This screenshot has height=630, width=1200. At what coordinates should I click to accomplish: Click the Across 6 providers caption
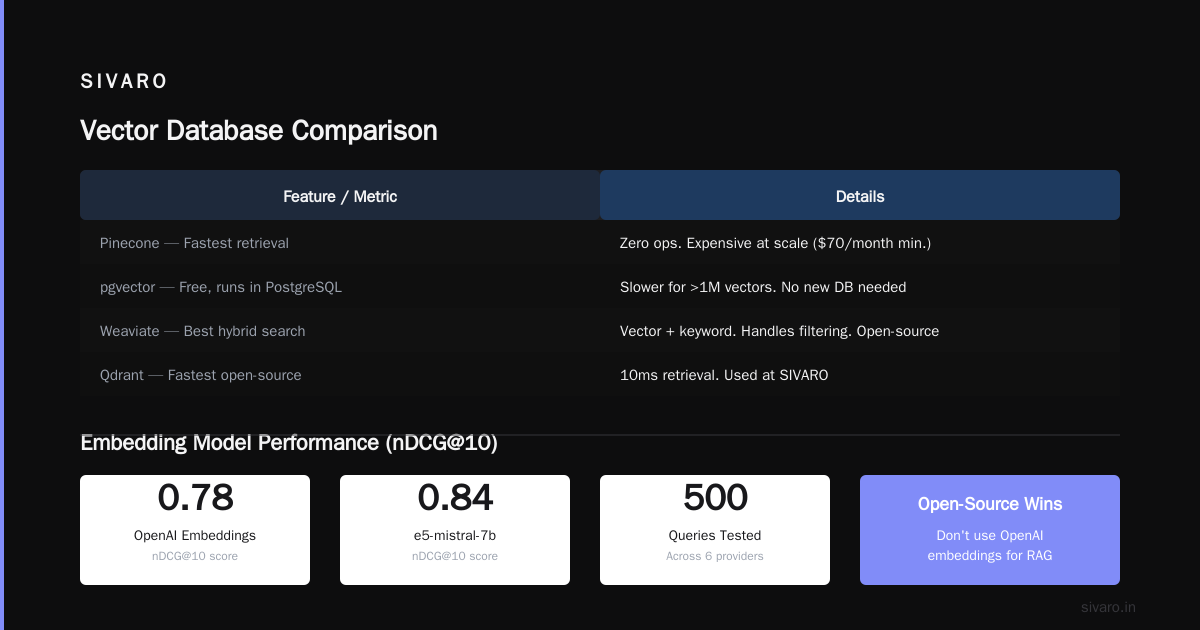pyautogui.click(x=715, y=556)
